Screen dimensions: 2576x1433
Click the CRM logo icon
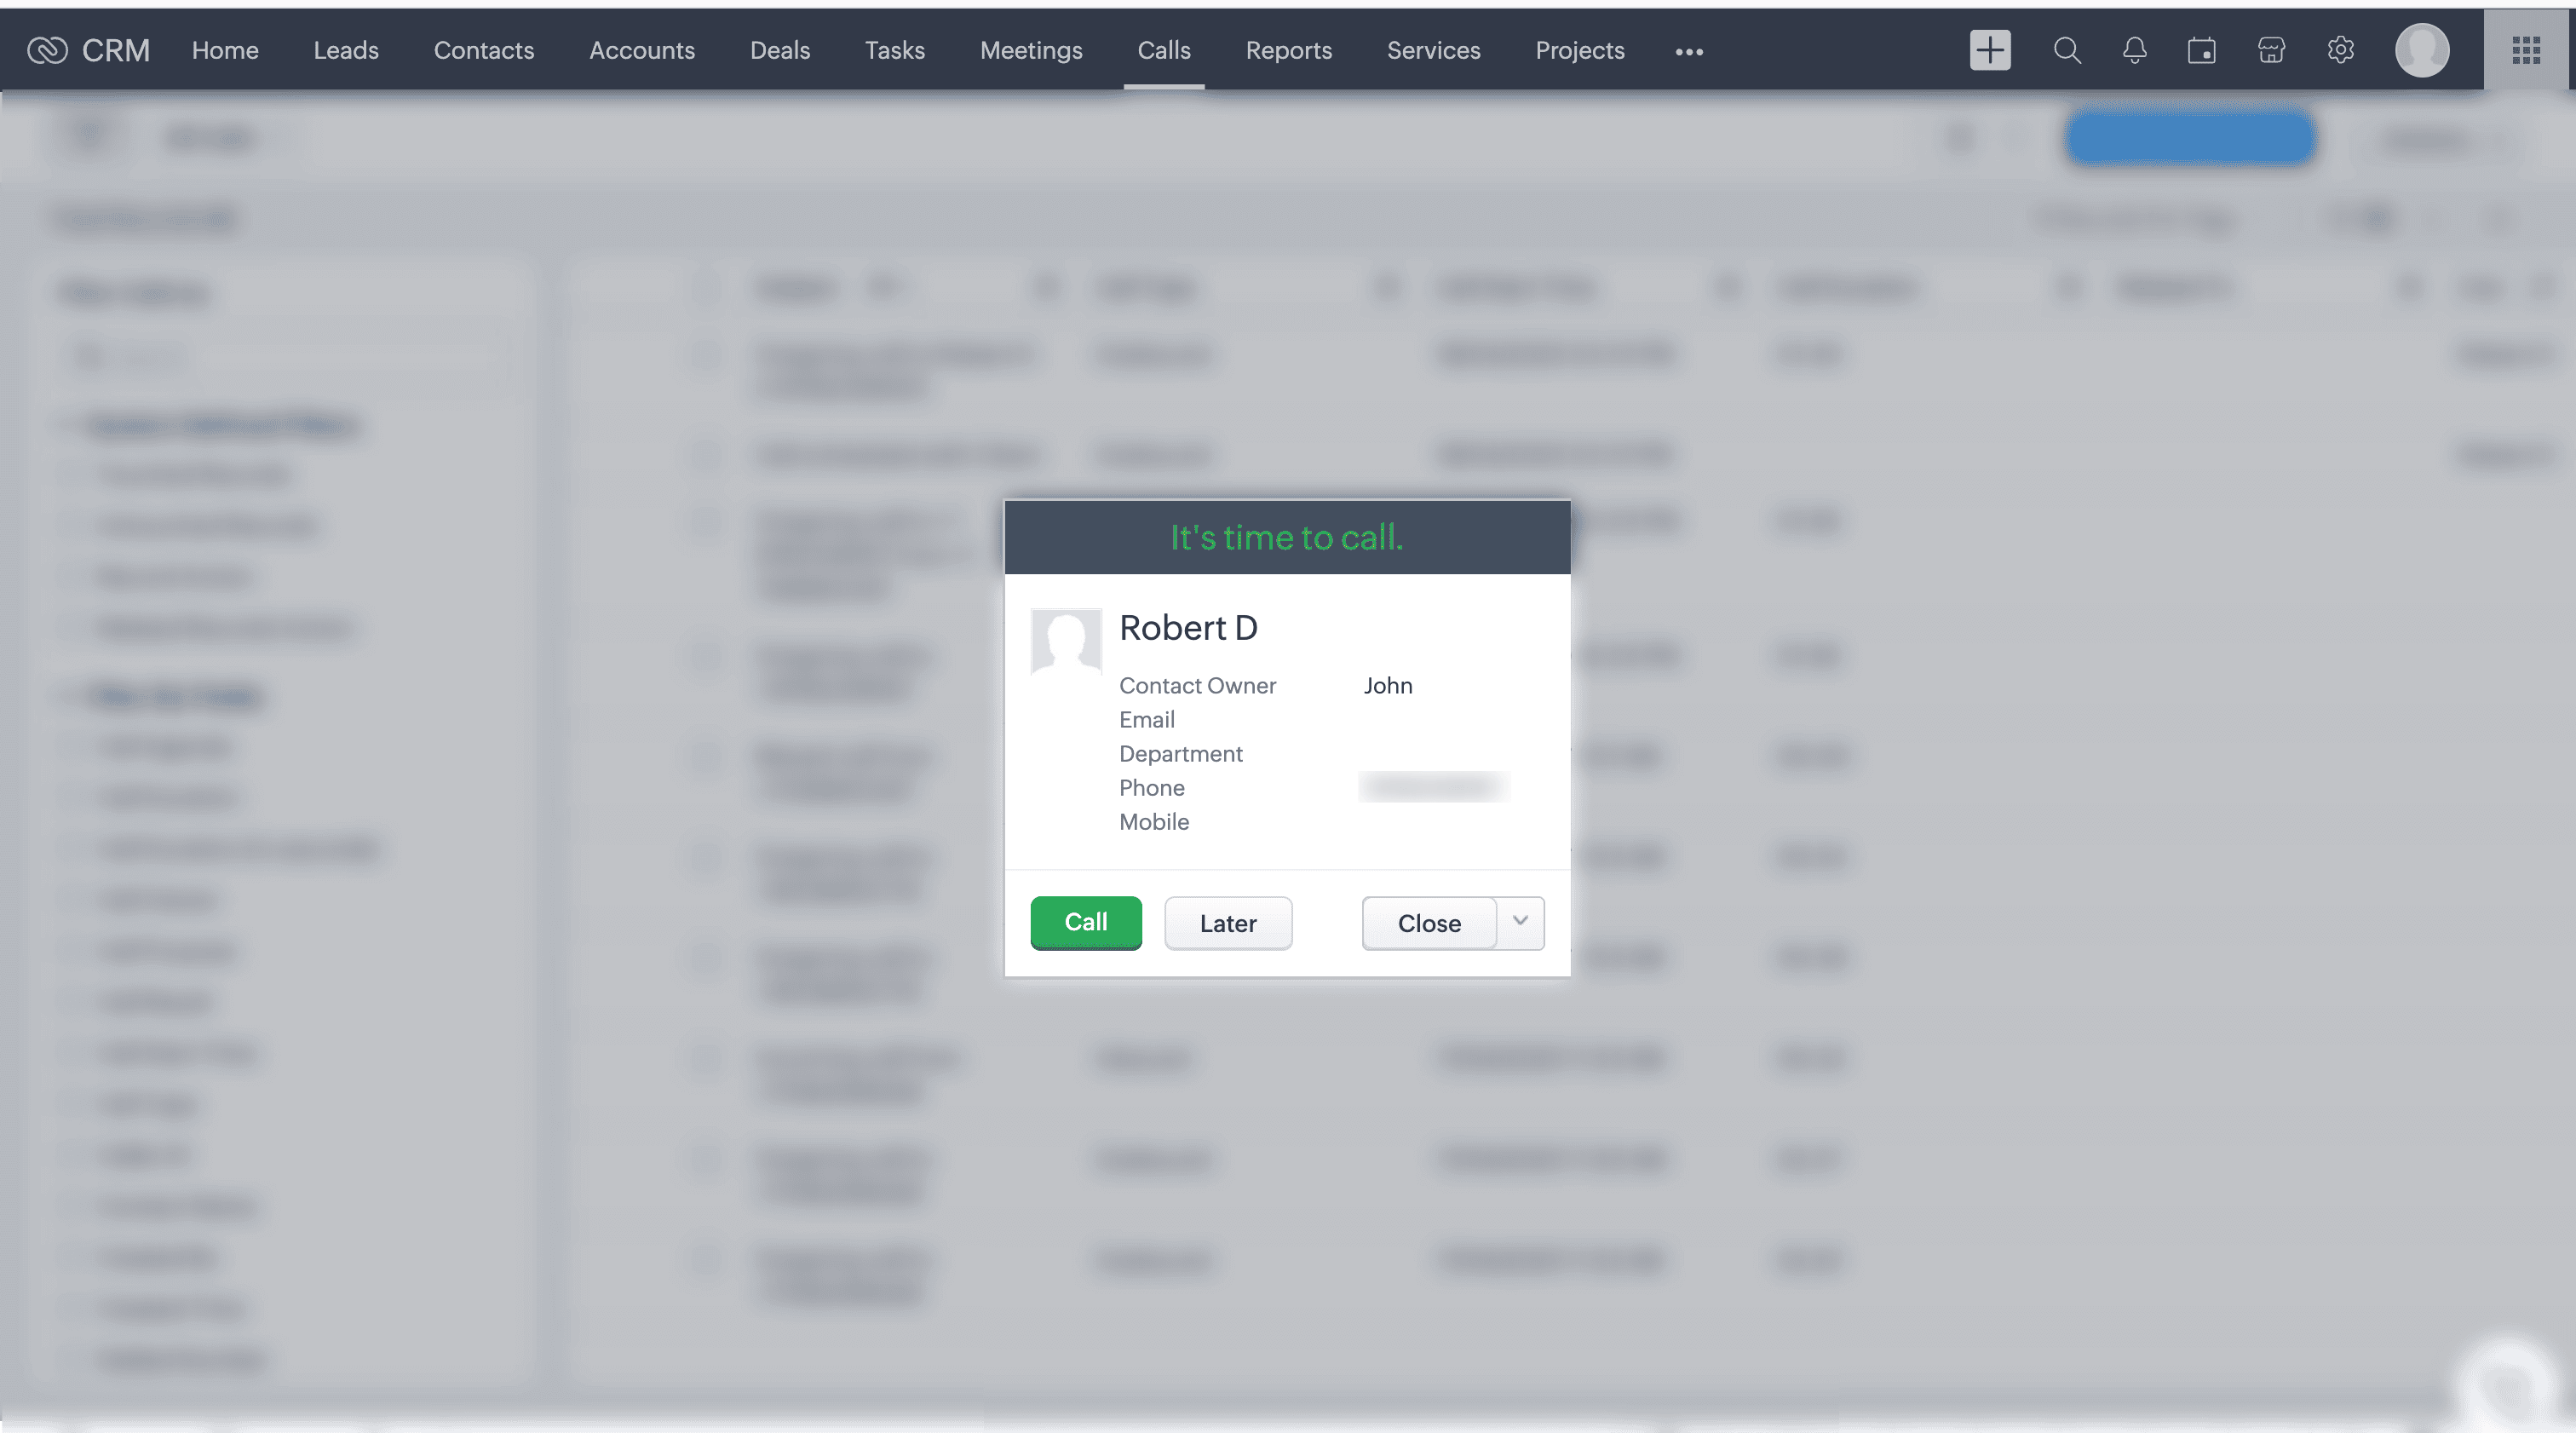[47, 50]
